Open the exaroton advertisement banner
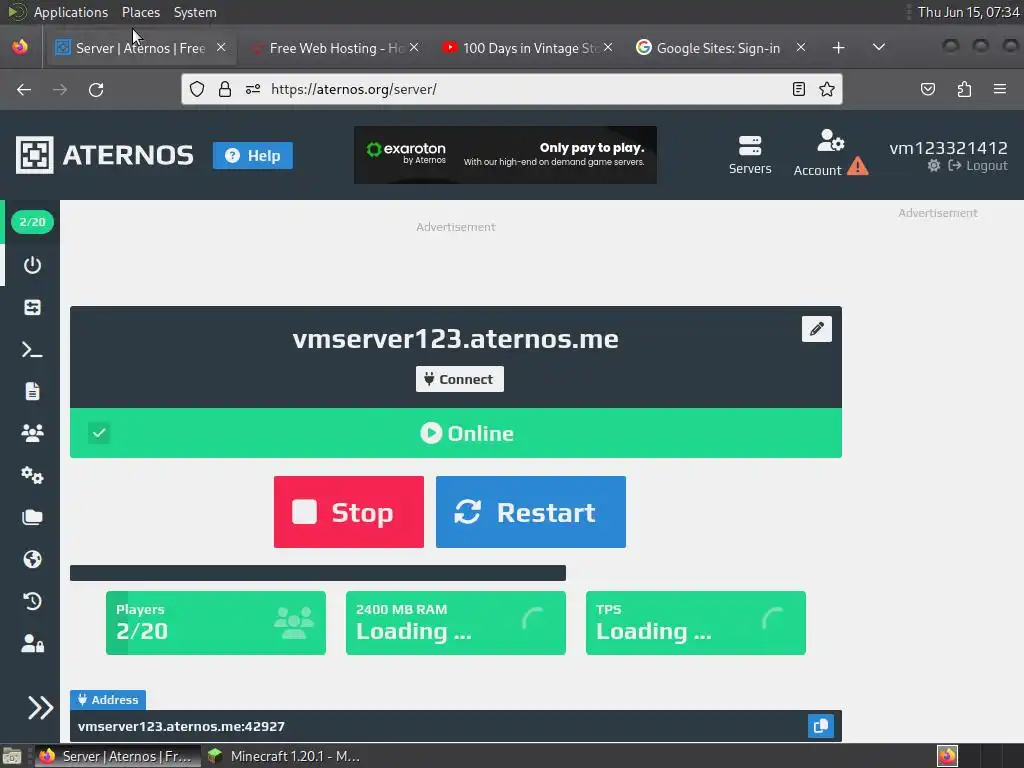Screen dimensions: 1024x768 (x=505, y=155)
